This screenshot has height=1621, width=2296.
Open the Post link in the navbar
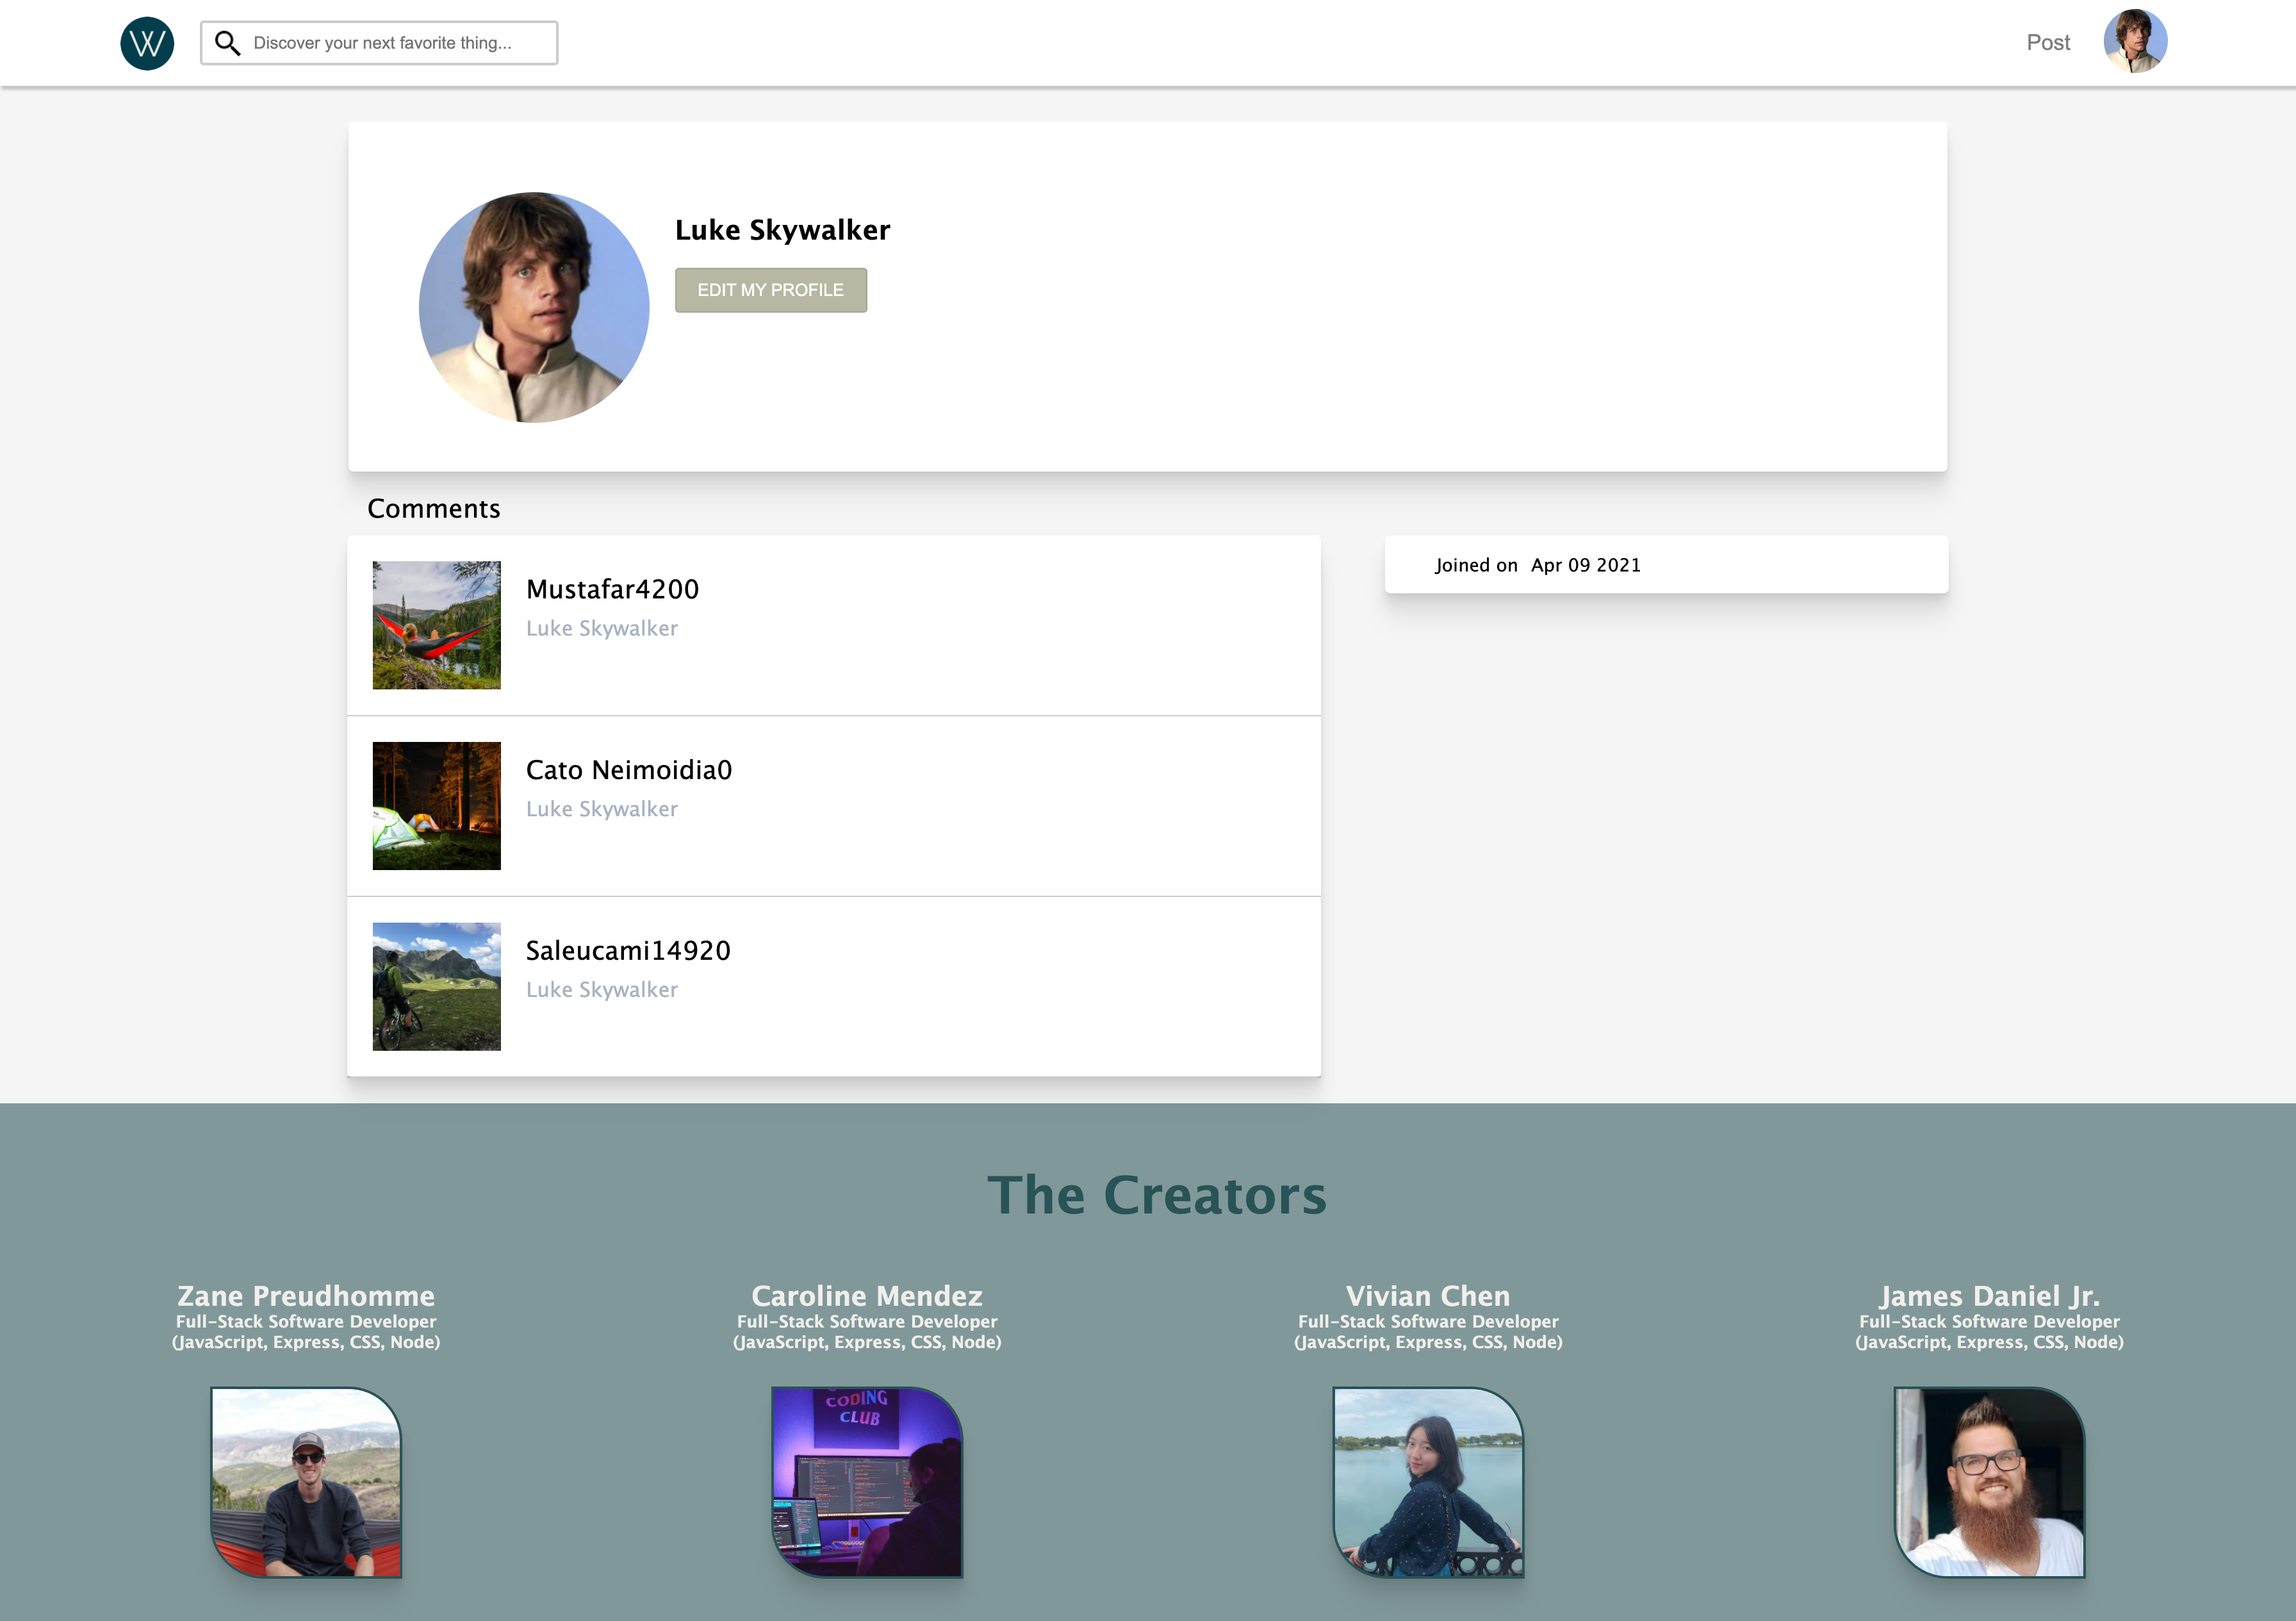click(x=2047, y=43)
